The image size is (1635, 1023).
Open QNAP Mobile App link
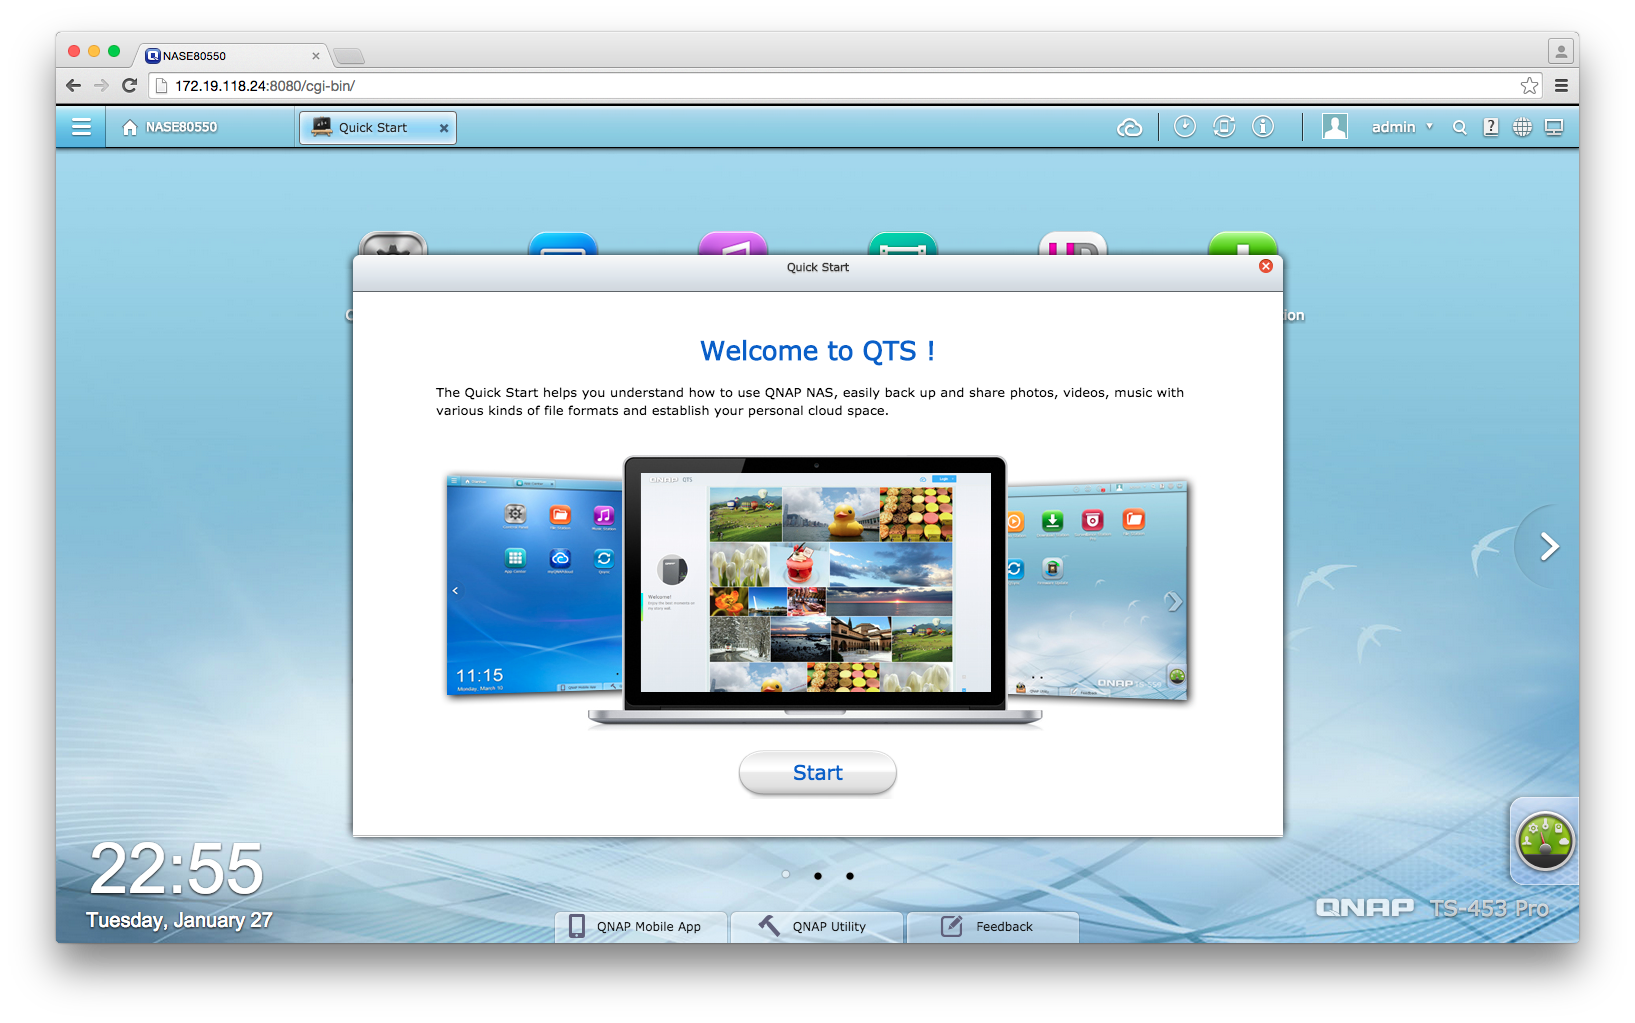[x=641, y=927]
